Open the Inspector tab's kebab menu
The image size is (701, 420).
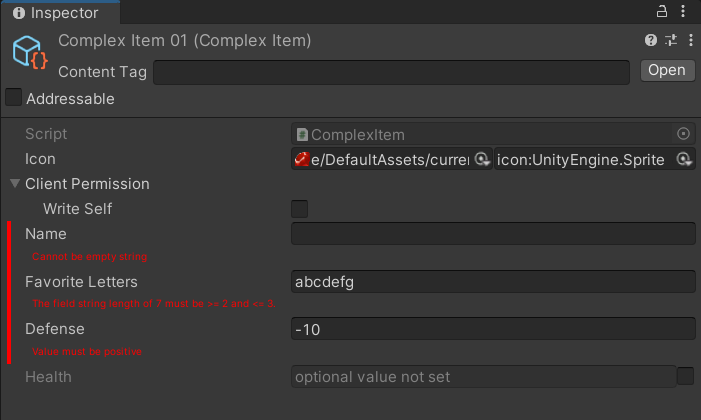click(685, 12)
